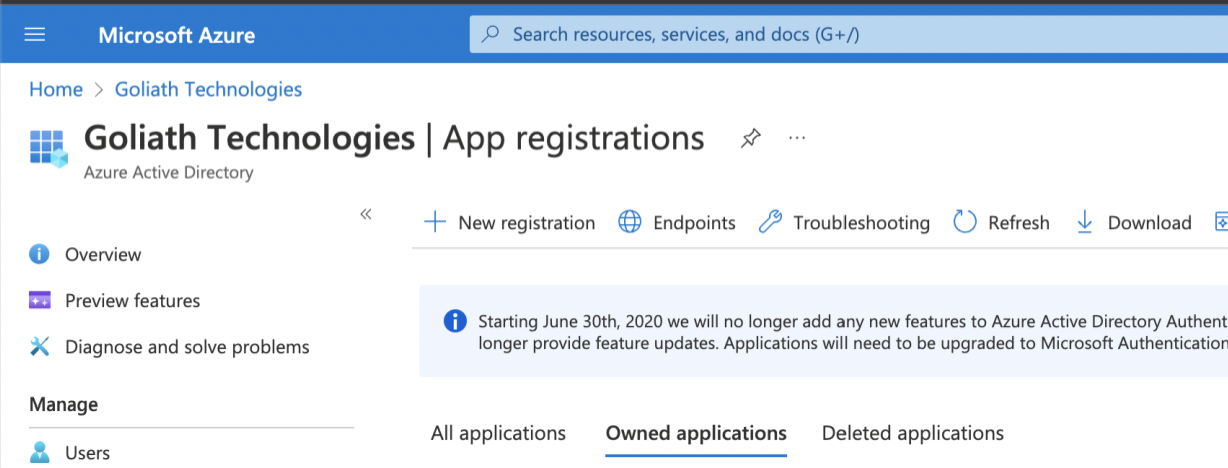Open Goliath Technologies breadcrumb link
Viewport: 1228px width, 468px height.
click(x=208, y=89)
